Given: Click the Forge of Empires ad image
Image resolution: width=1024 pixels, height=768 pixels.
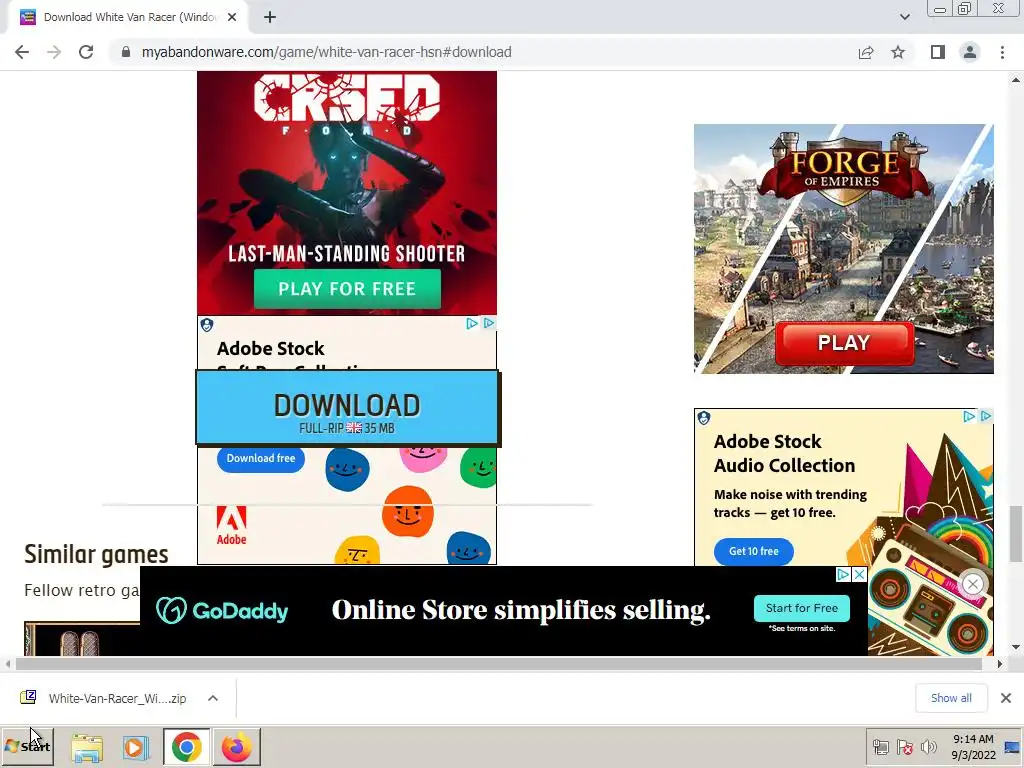Looking at the screenshot, I should 844,249.
